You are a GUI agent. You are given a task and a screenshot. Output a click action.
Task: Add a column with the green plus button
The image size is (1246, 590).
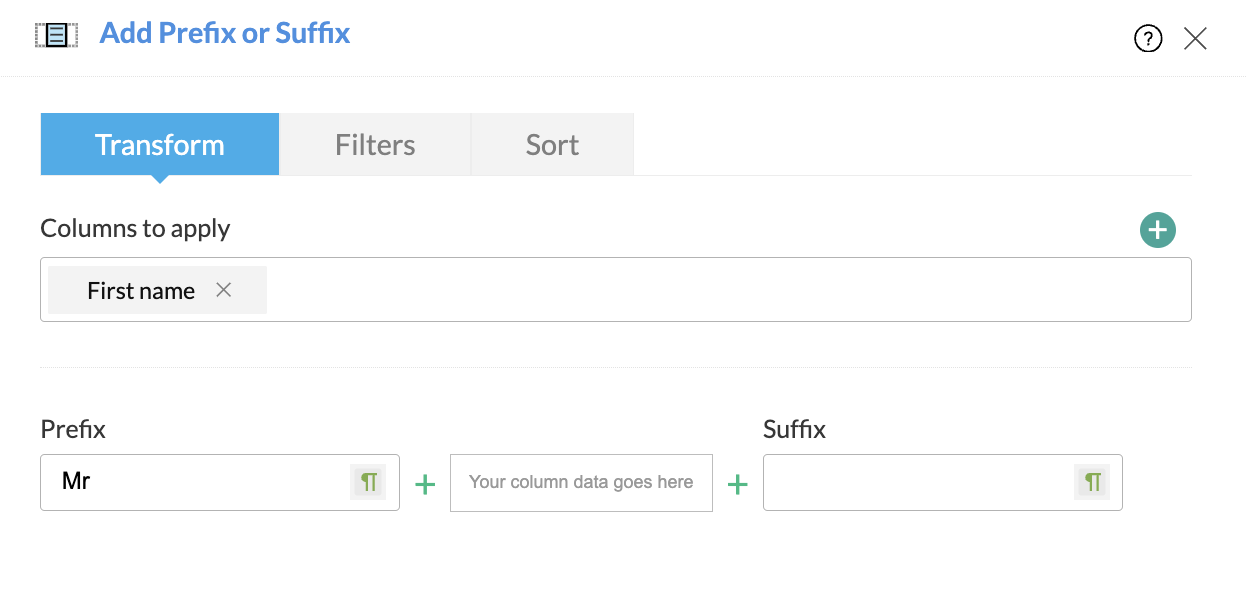(1157, 230)
